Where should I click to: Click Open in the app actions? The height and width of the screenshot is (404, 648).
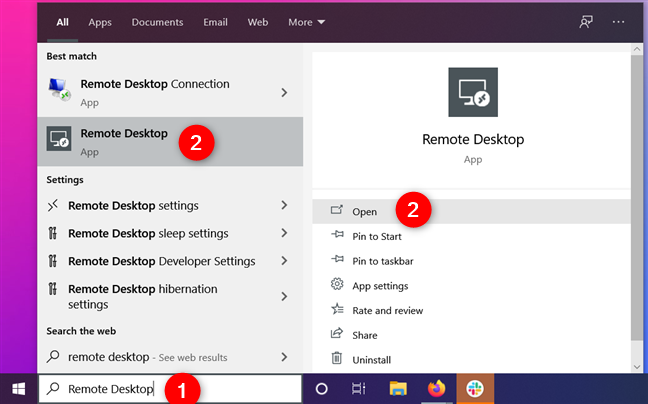click(x=472, y=212)
